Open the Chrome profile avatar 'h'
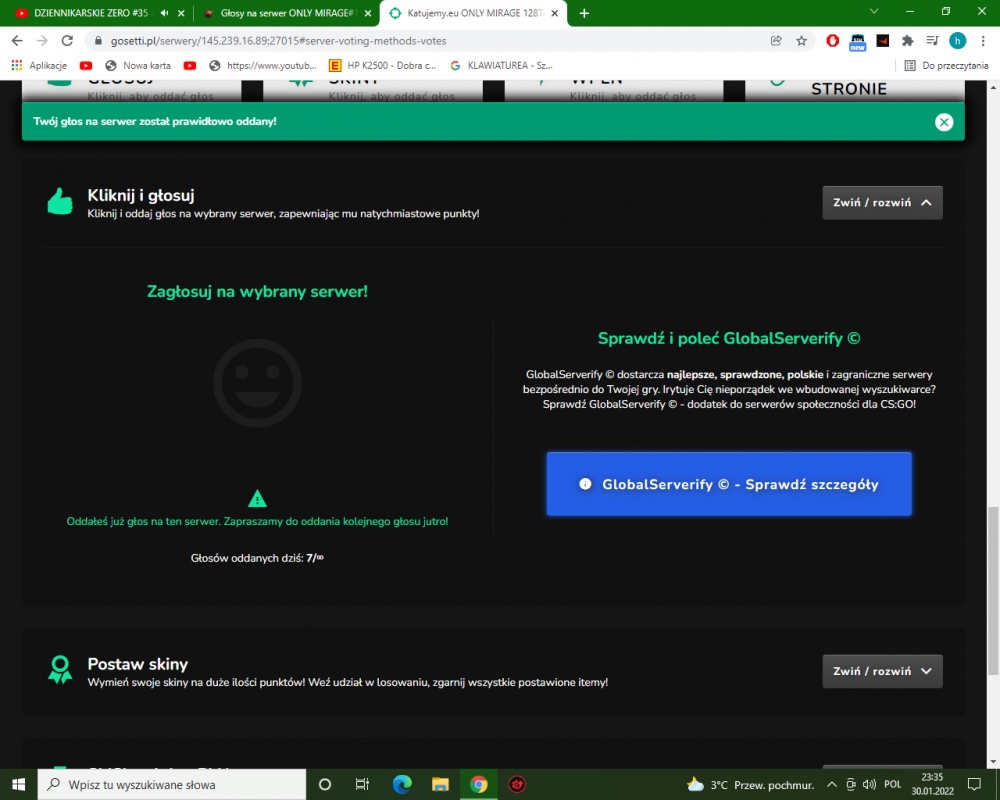 (x=957, y=41)
